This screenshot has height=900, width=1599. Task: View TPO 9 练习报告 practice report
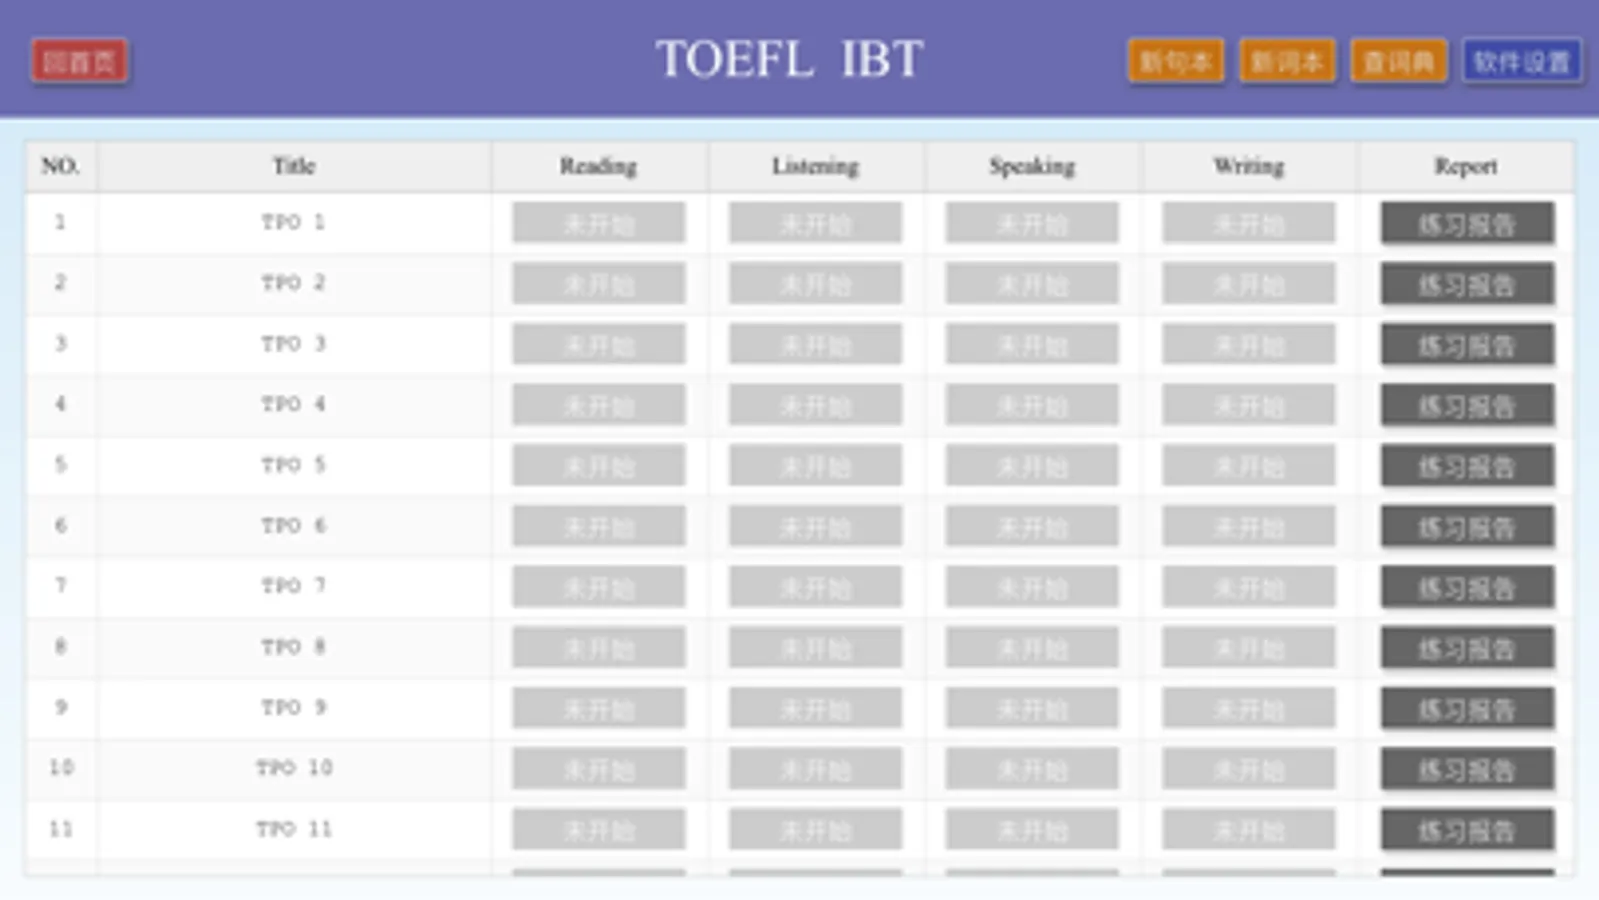click(1467, 709)
